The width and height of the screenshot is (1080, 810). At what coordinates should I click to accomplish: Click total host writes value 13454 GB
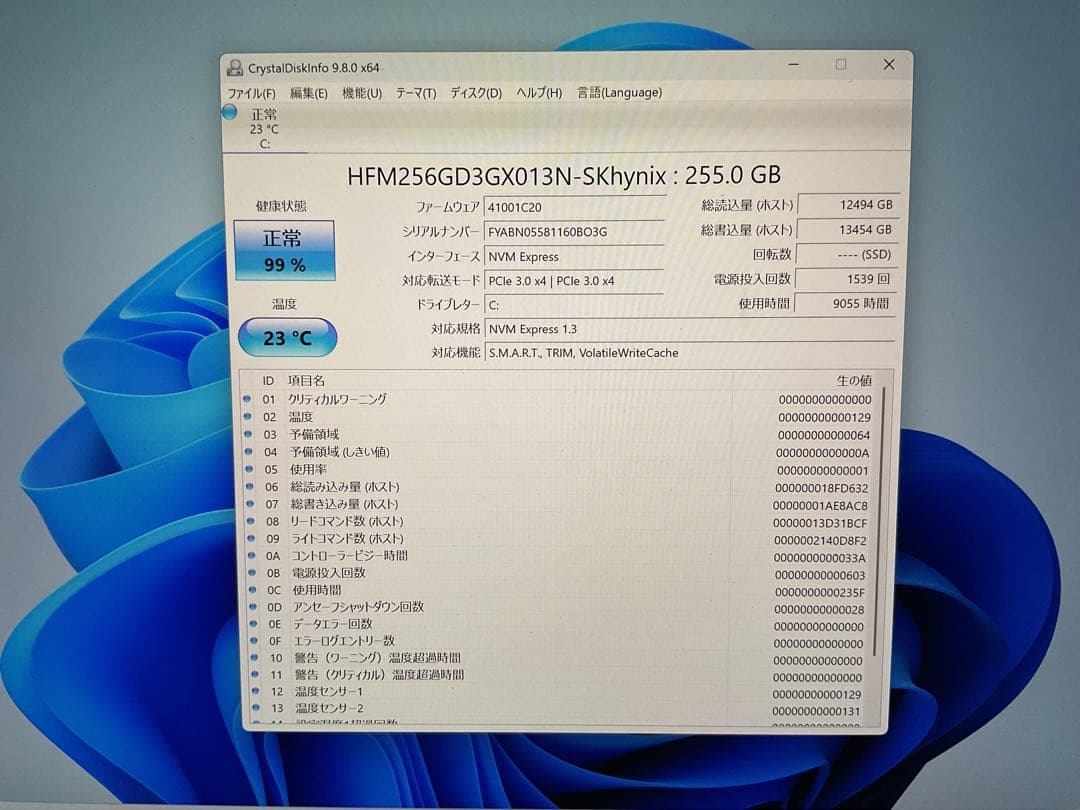[x=847, y=229]
